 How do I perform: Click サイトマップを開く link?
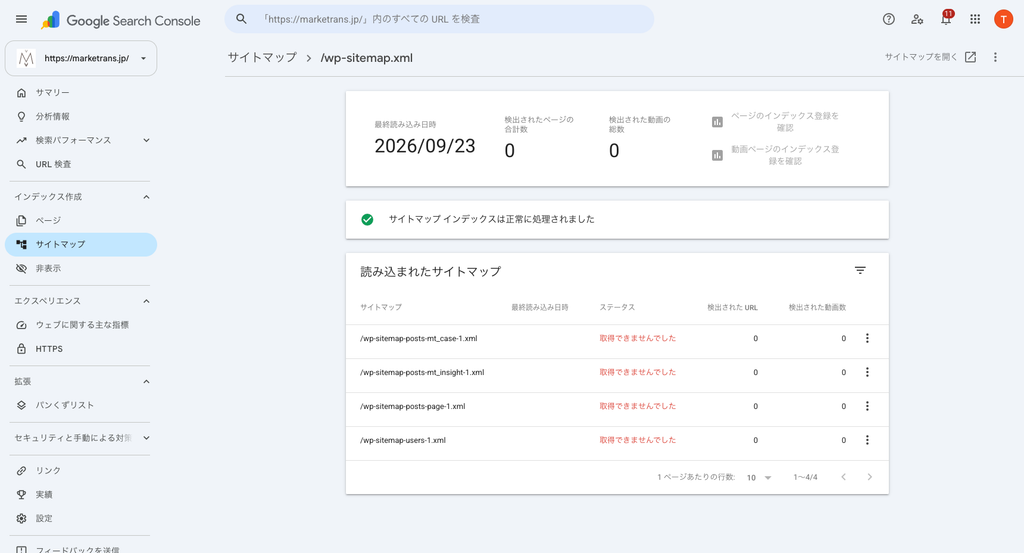point(921,57)
